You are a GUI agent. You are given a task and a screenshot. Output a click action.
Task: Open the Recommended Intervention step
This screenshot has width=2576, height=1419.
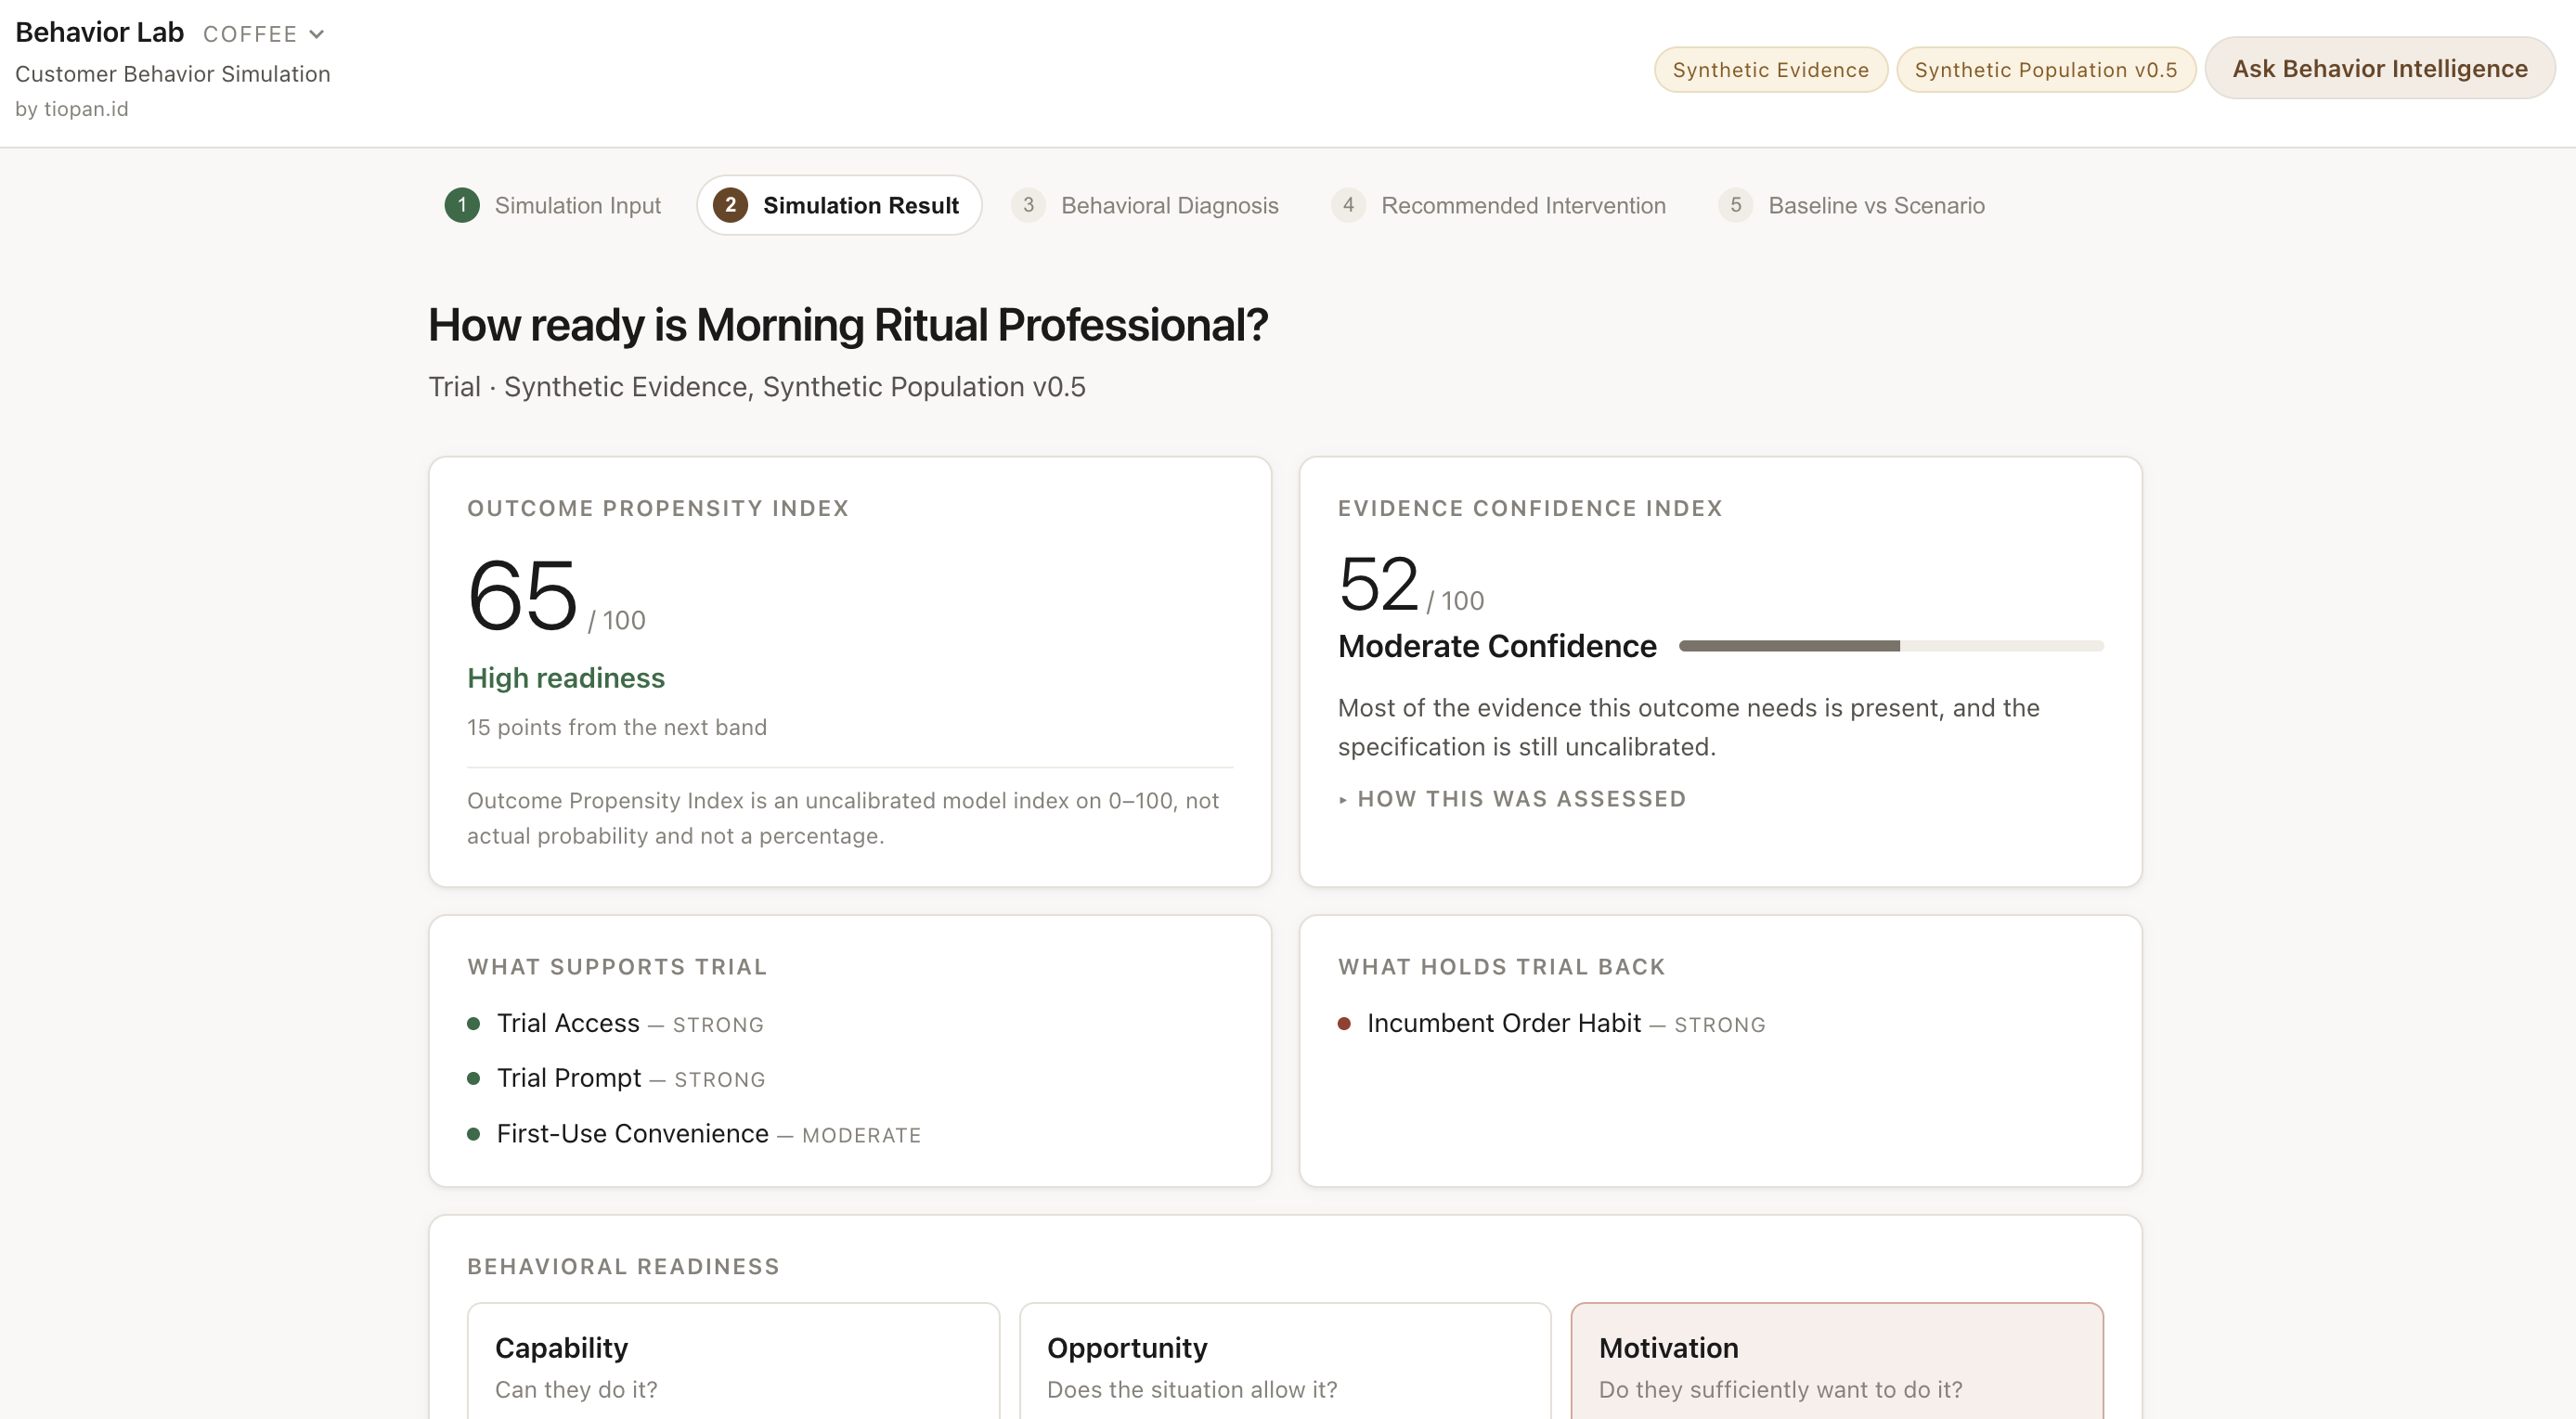[1498, 205]
